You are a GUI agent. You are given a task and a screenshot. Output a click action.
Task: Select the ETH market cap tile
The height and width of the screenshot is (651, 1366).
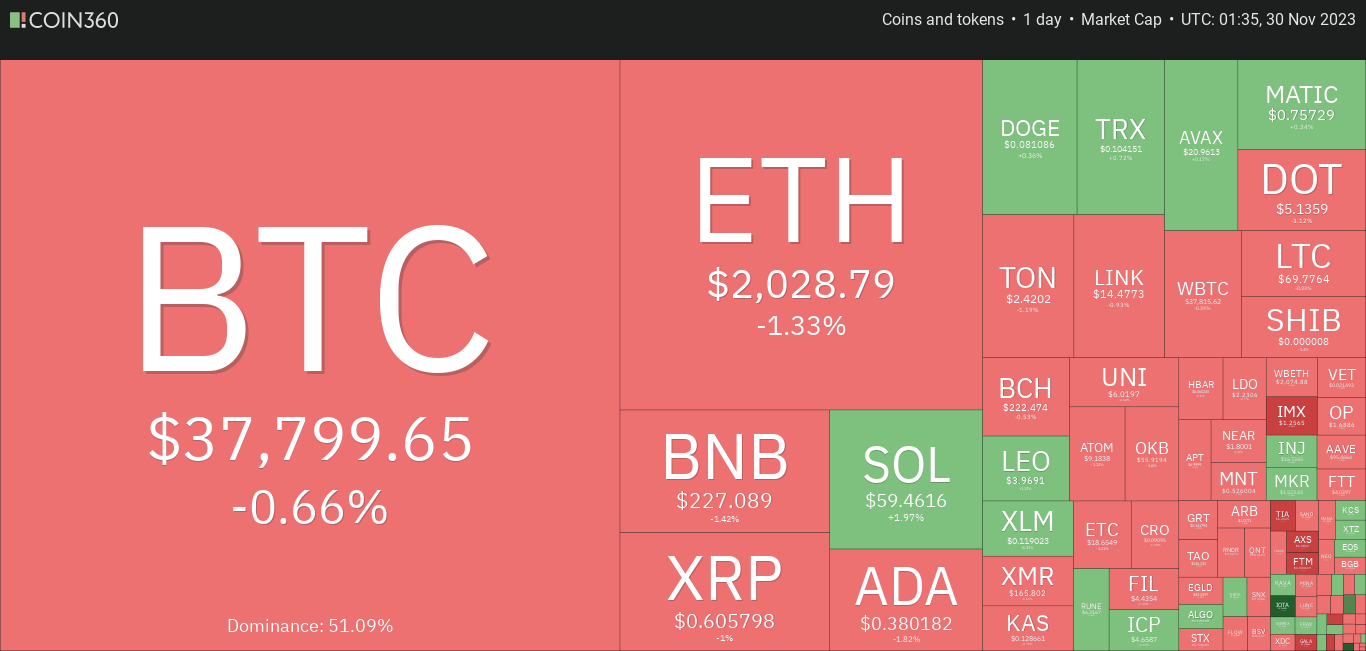(801, 235)
